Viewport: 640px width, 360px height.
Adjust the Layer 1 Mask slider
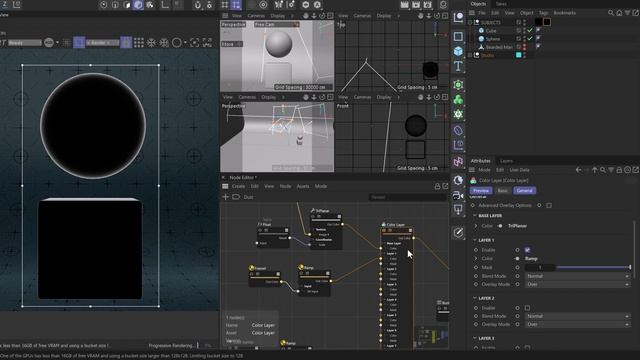click(x=593, y=267)
